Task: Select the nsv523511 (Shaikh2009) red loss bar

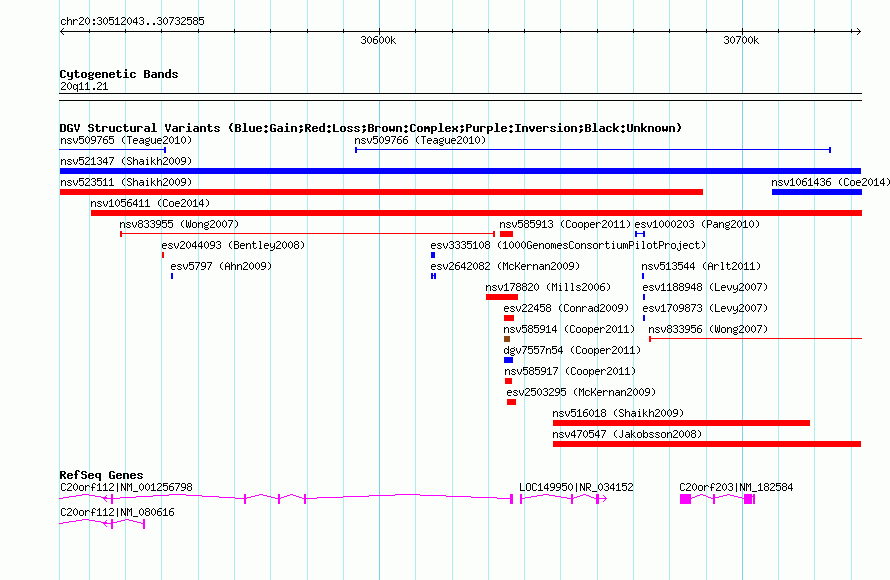Action: [381, 192]
